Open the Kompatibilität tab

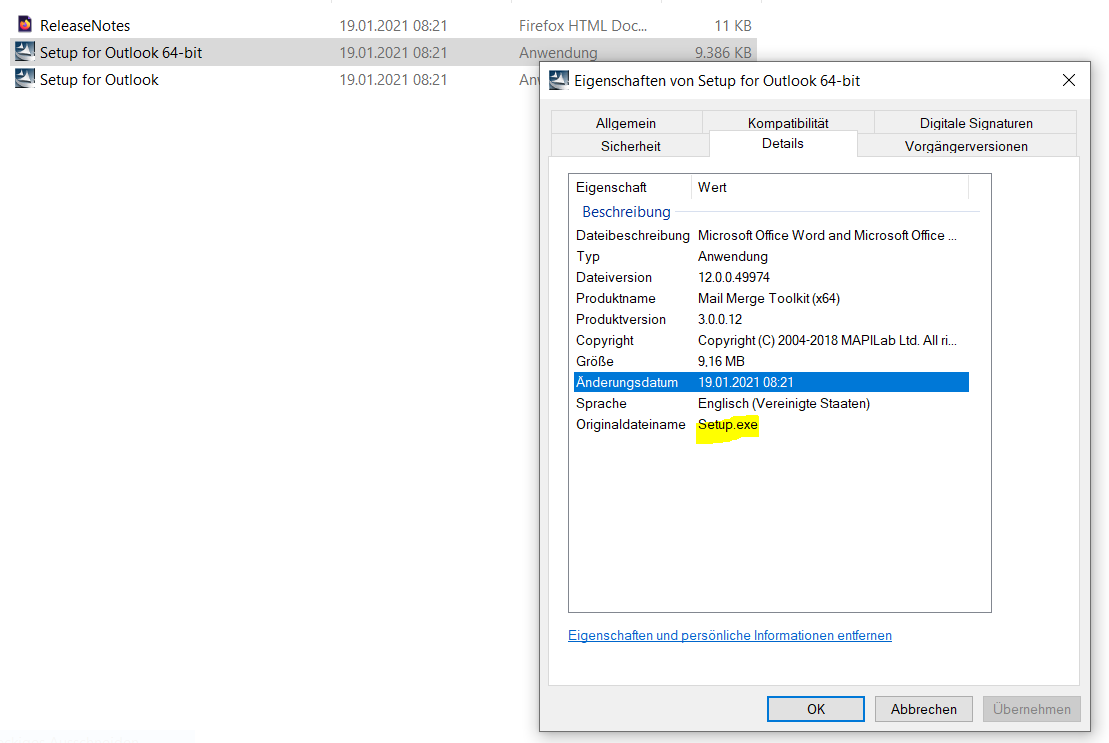tap(788, 122)
